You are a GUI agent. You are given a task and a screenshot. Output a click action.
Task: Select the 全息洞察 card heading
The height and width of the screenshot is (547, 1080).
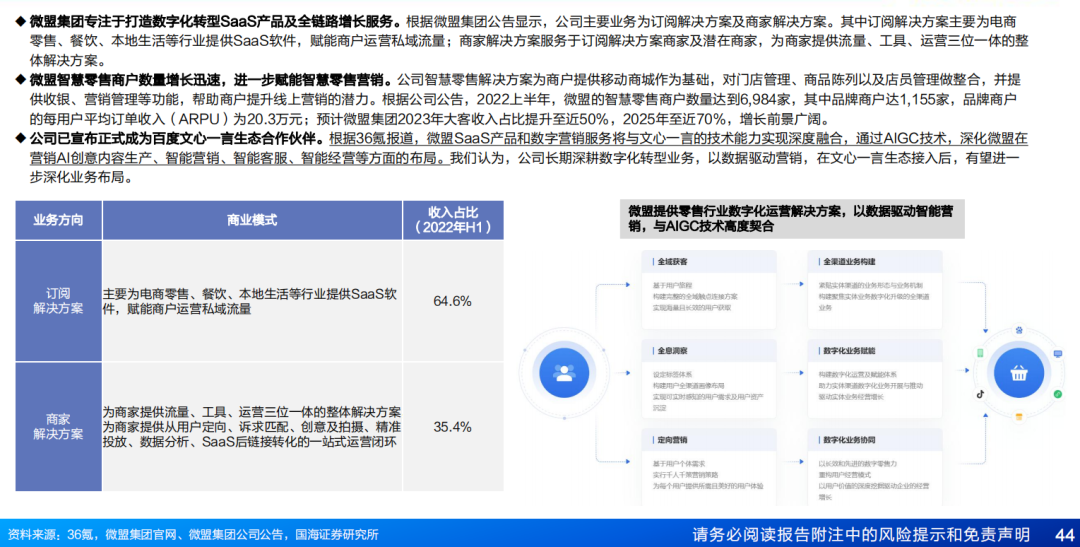click(x=672, y=351)
